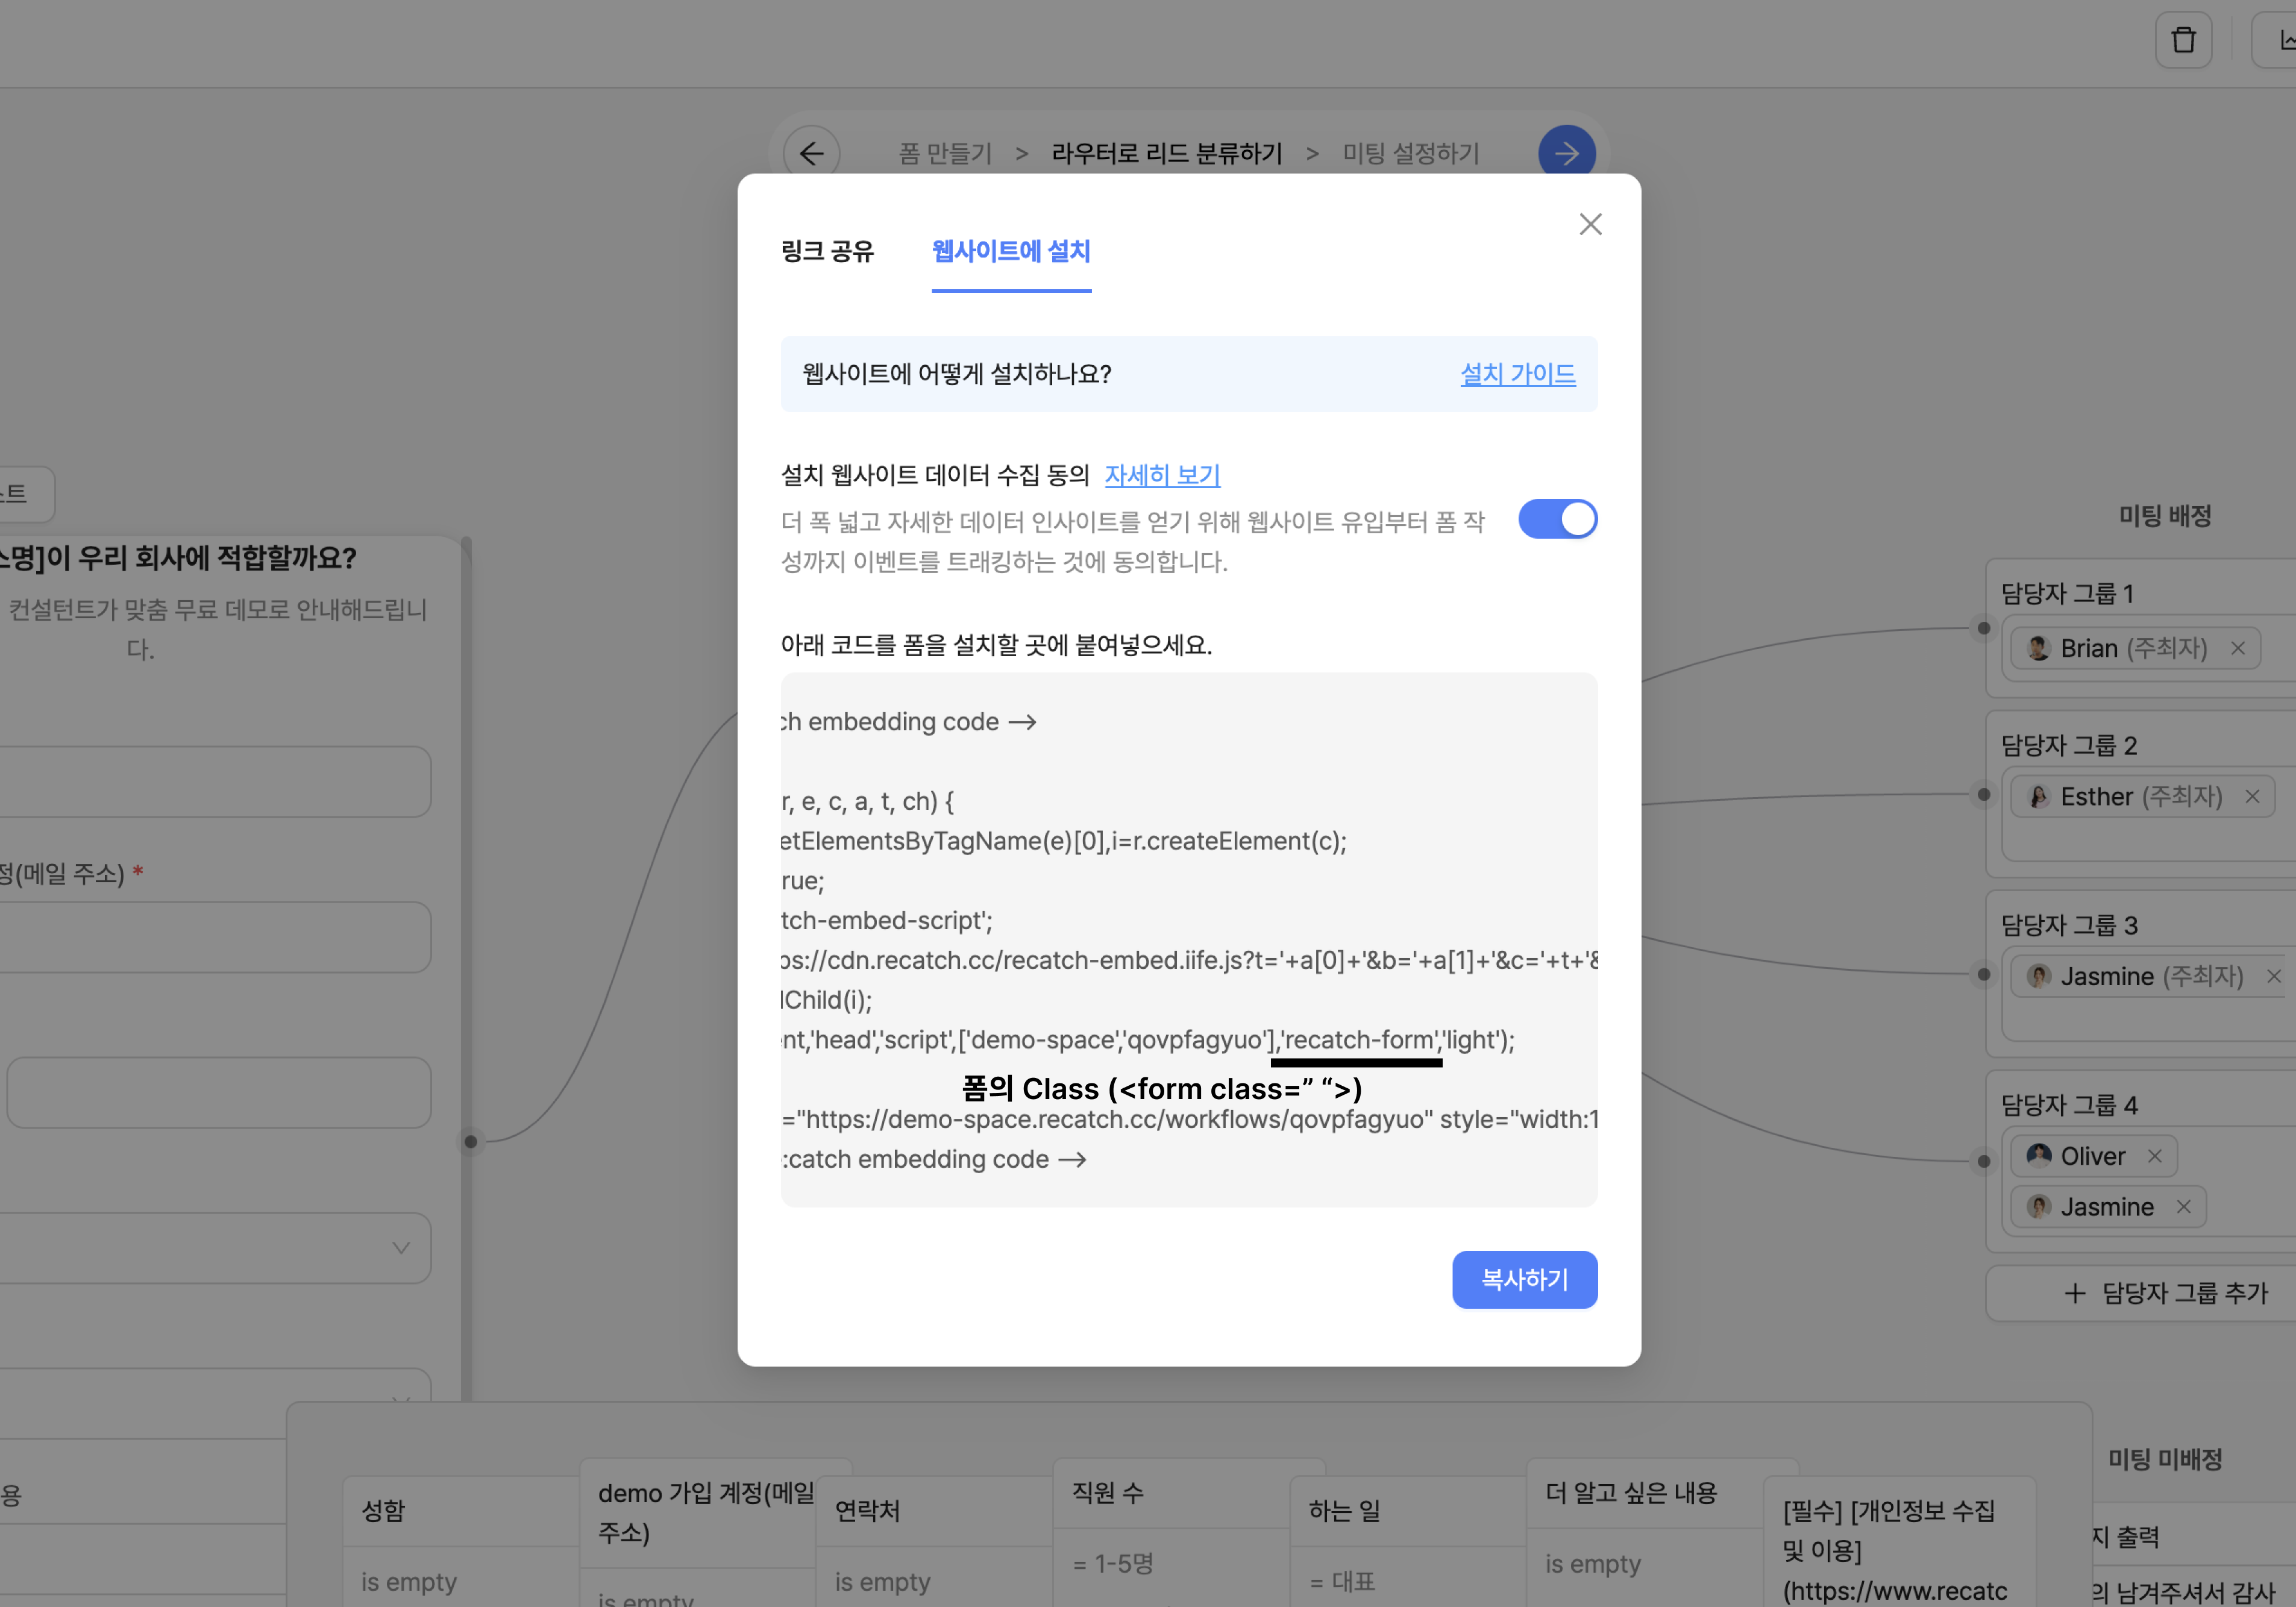Open the 설치 가이드 link

1517,374
